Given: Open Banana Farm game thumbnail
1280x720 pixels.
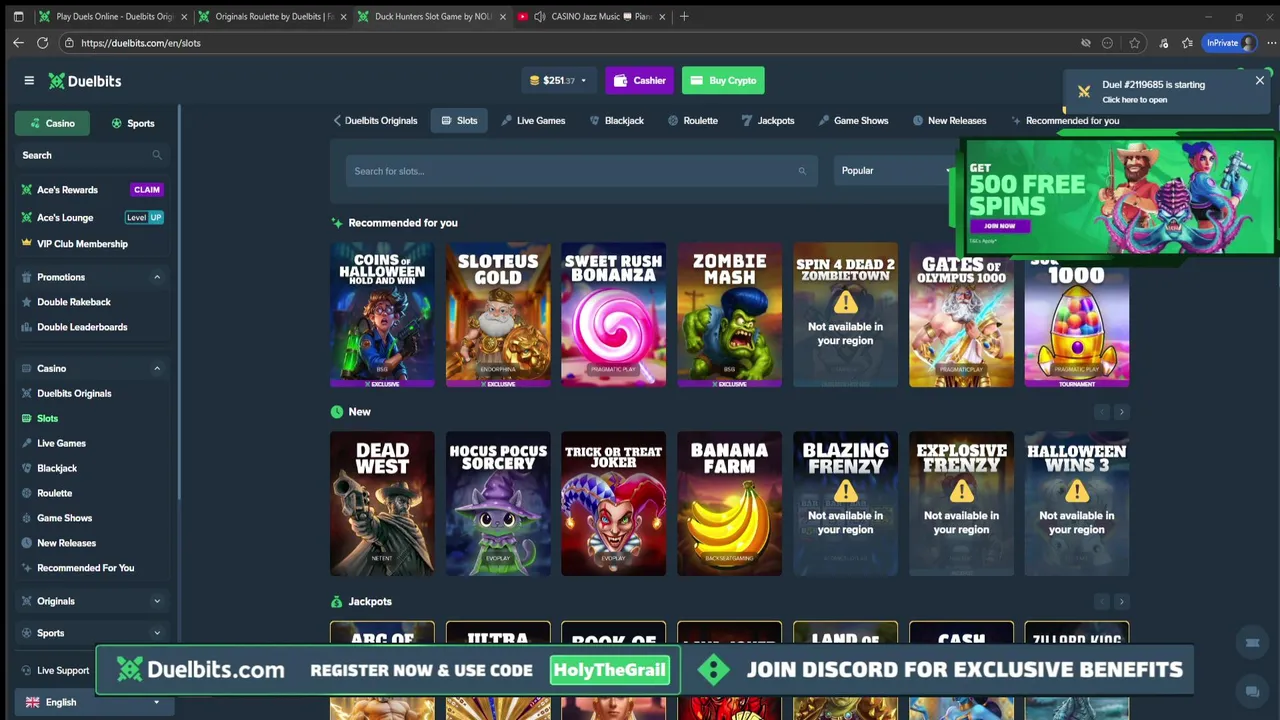Looking at the screenshot, I should click(729, 503).
